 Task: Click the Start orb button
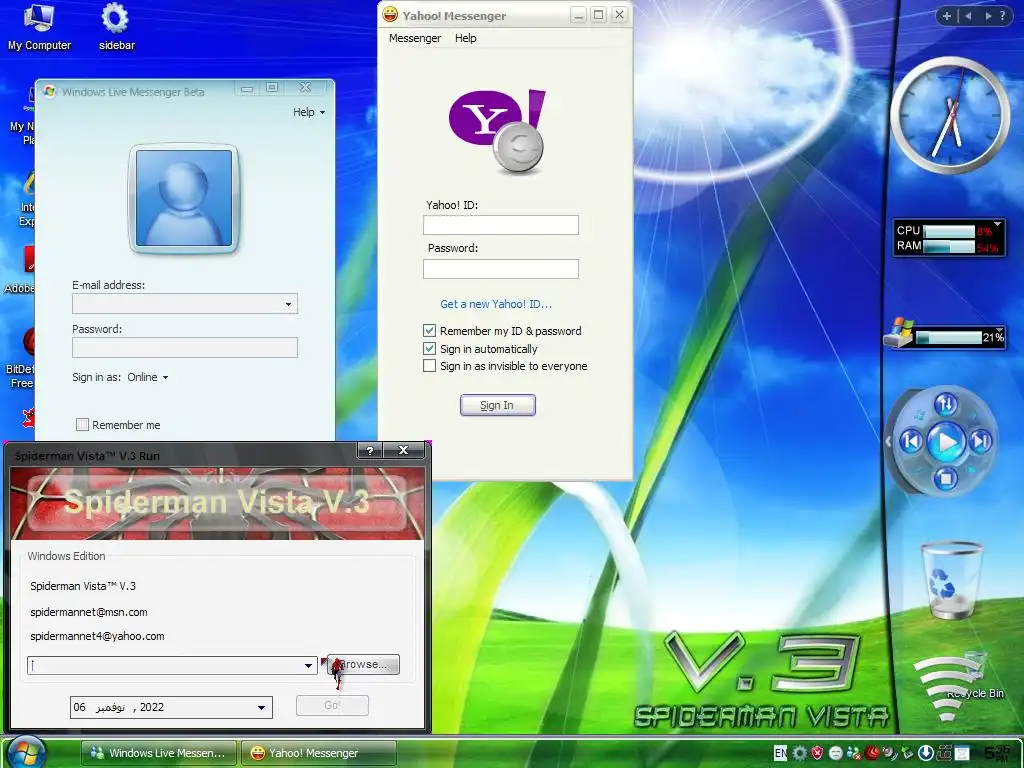pos(26,752)
